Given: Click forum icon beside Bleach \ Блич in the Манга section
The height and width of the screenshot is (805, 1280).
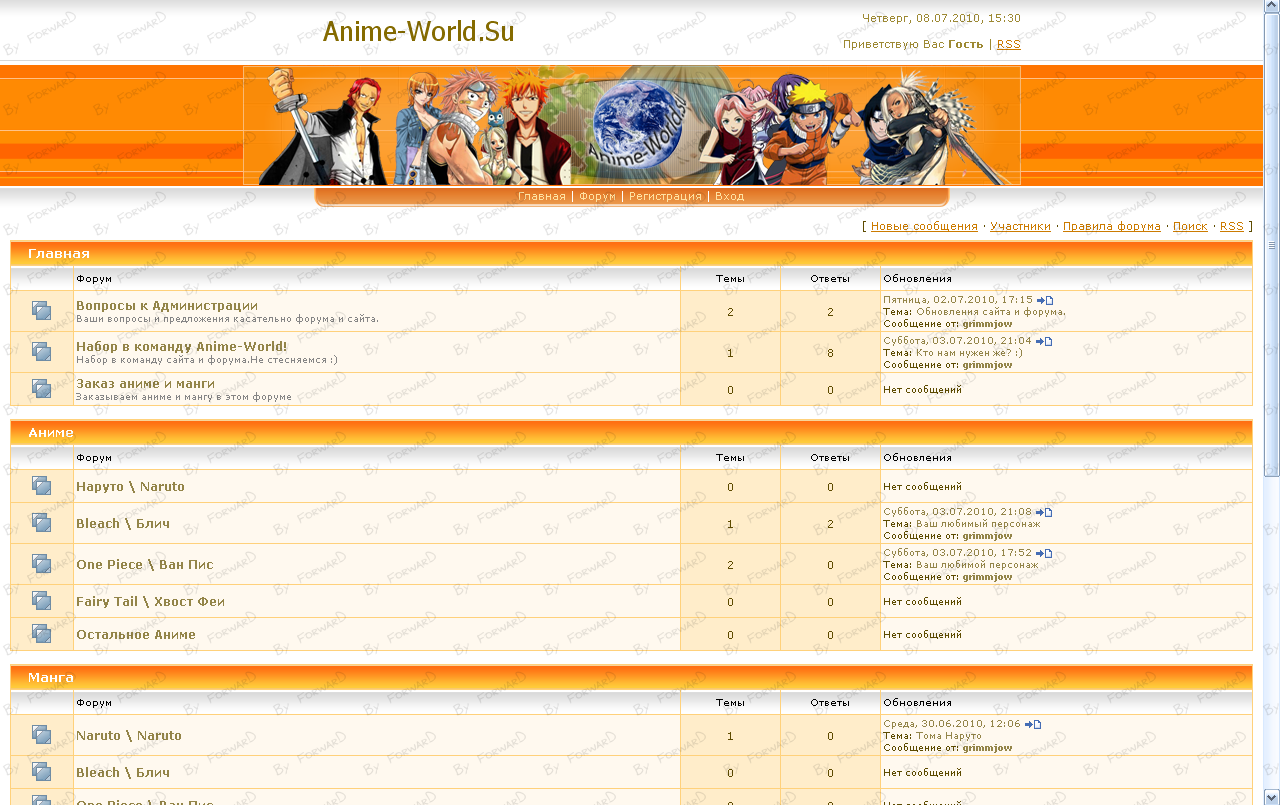Looking at the screenshot, I should (x=41, y=772).
